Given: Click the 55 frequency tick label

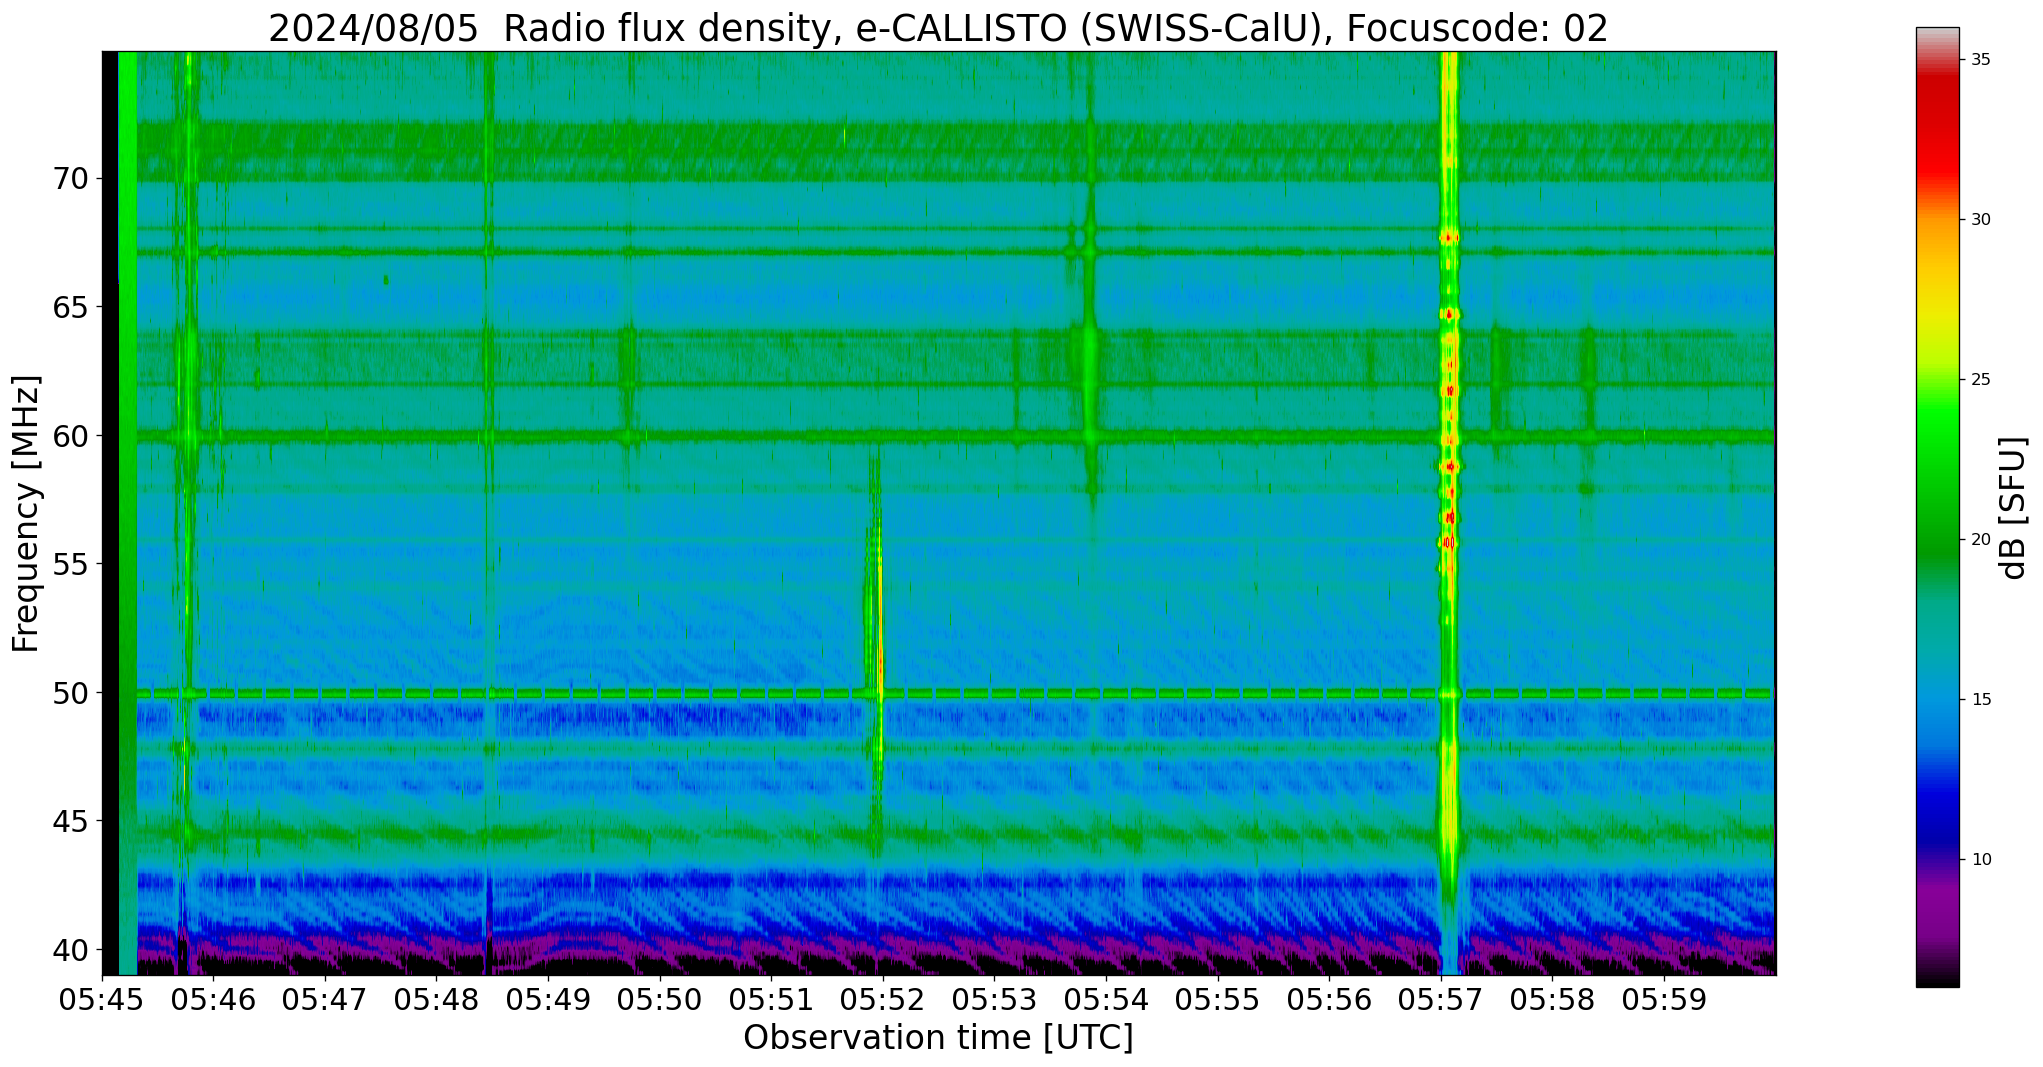Looking at the screenshot, I should [70, 564].
